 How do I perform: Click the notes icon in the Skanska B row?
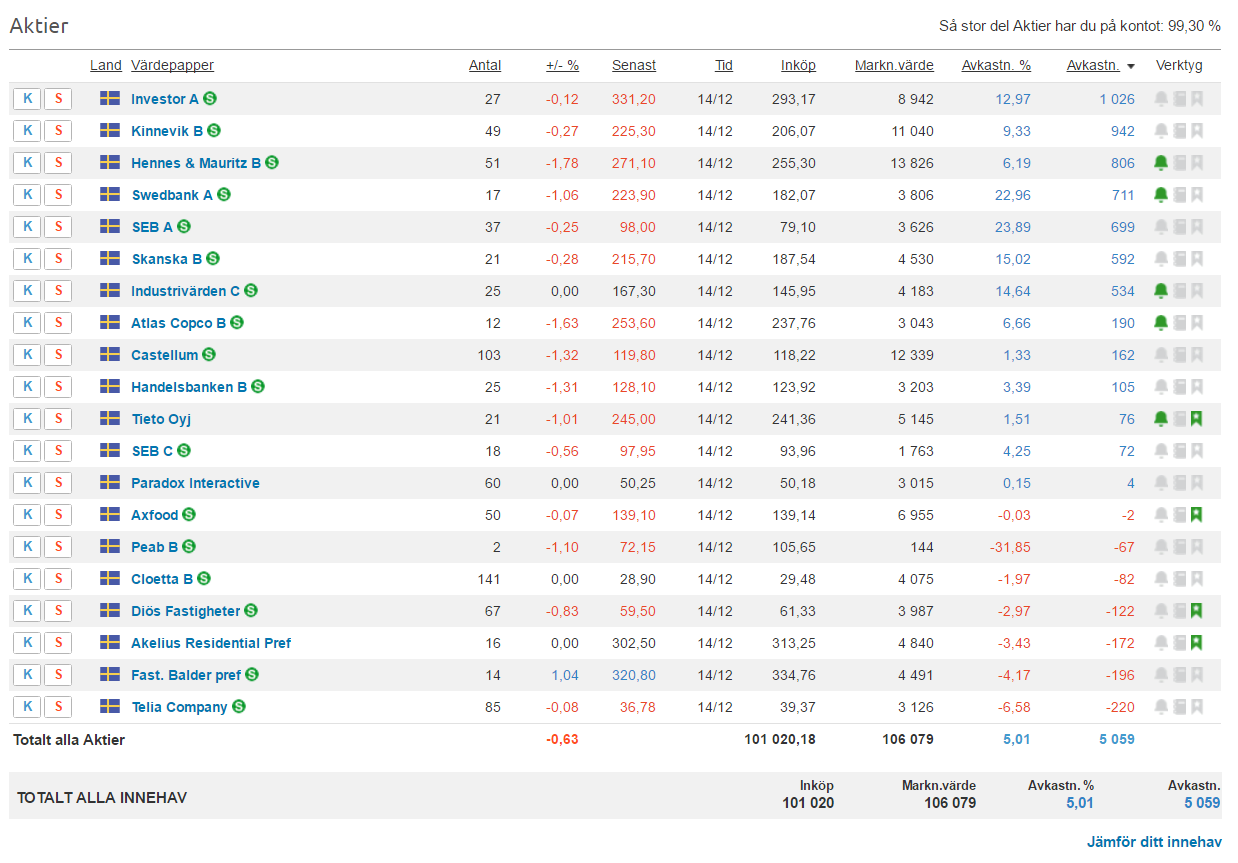coord(1179,259)
